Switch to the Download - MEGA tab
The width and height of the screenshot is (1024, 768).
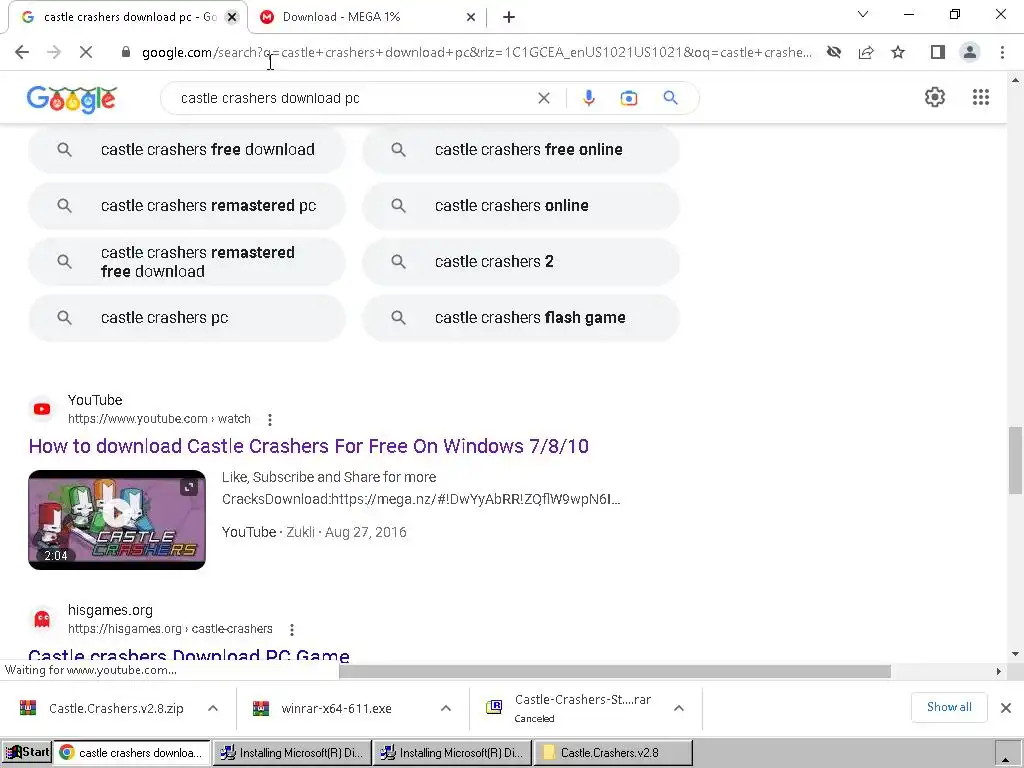point(366,17)
